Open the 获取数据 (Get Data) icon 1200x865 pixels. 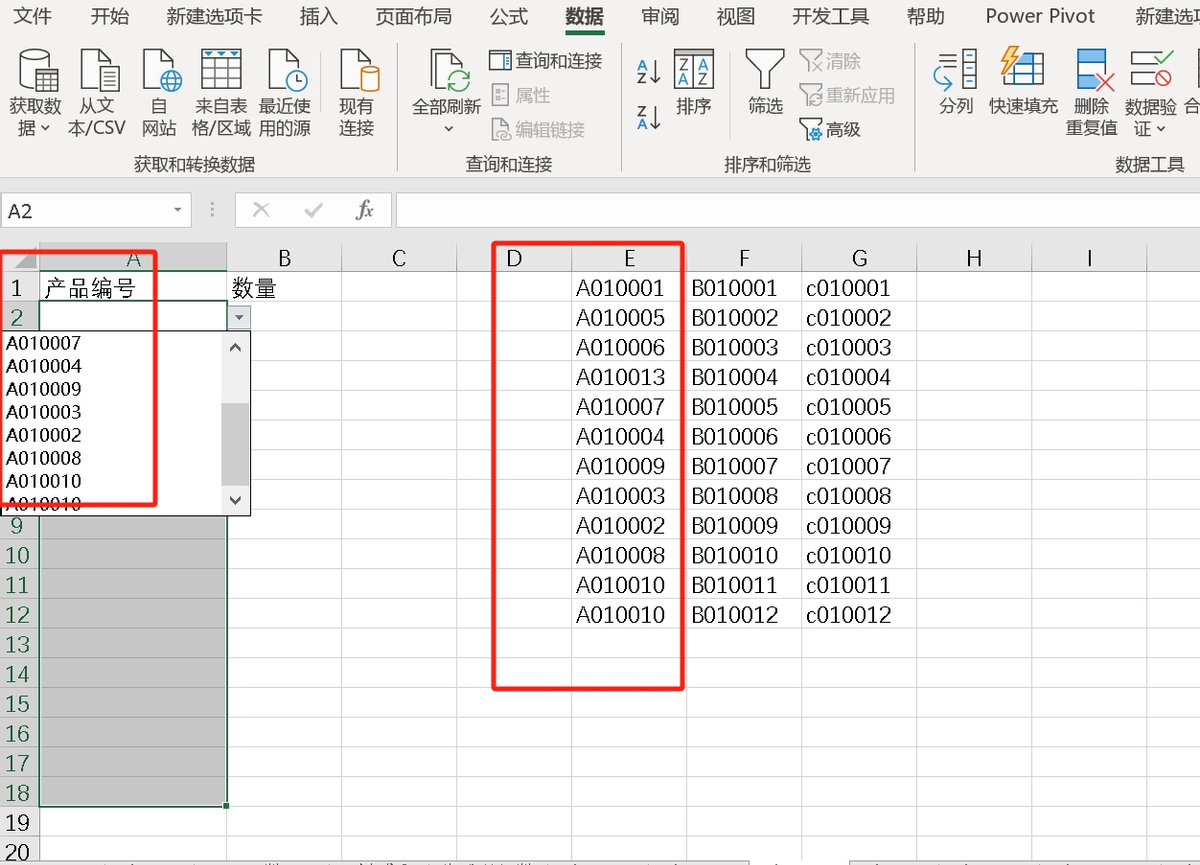click(x=37, y=70)
